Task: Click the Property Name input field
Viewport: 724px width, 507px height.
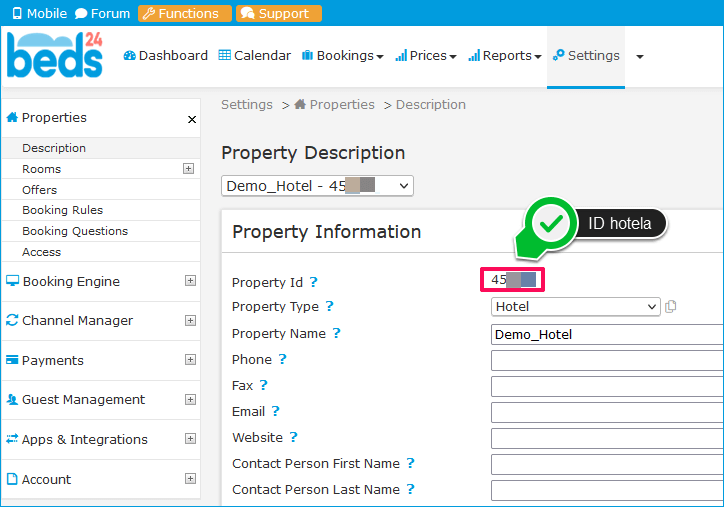Action: 606,335
